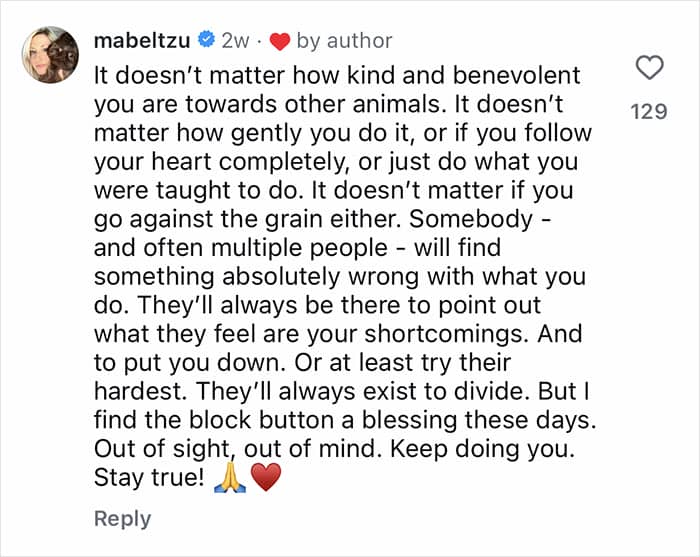Open the mabeltzu username link
This screenshot has width=700, height=557.
tap(142, 41)
